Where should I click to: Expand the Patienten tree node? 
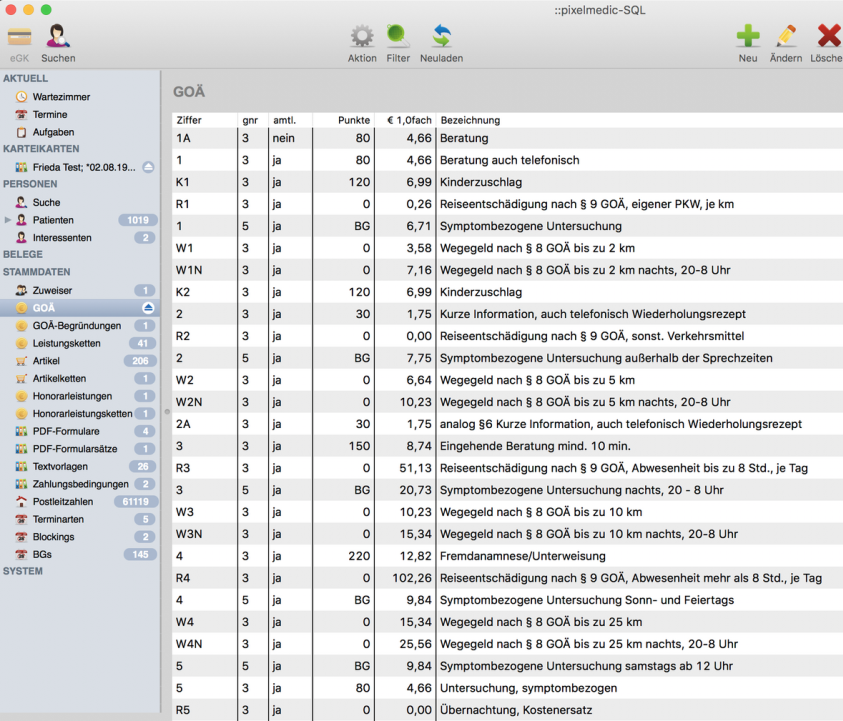(x=8, y=220)
